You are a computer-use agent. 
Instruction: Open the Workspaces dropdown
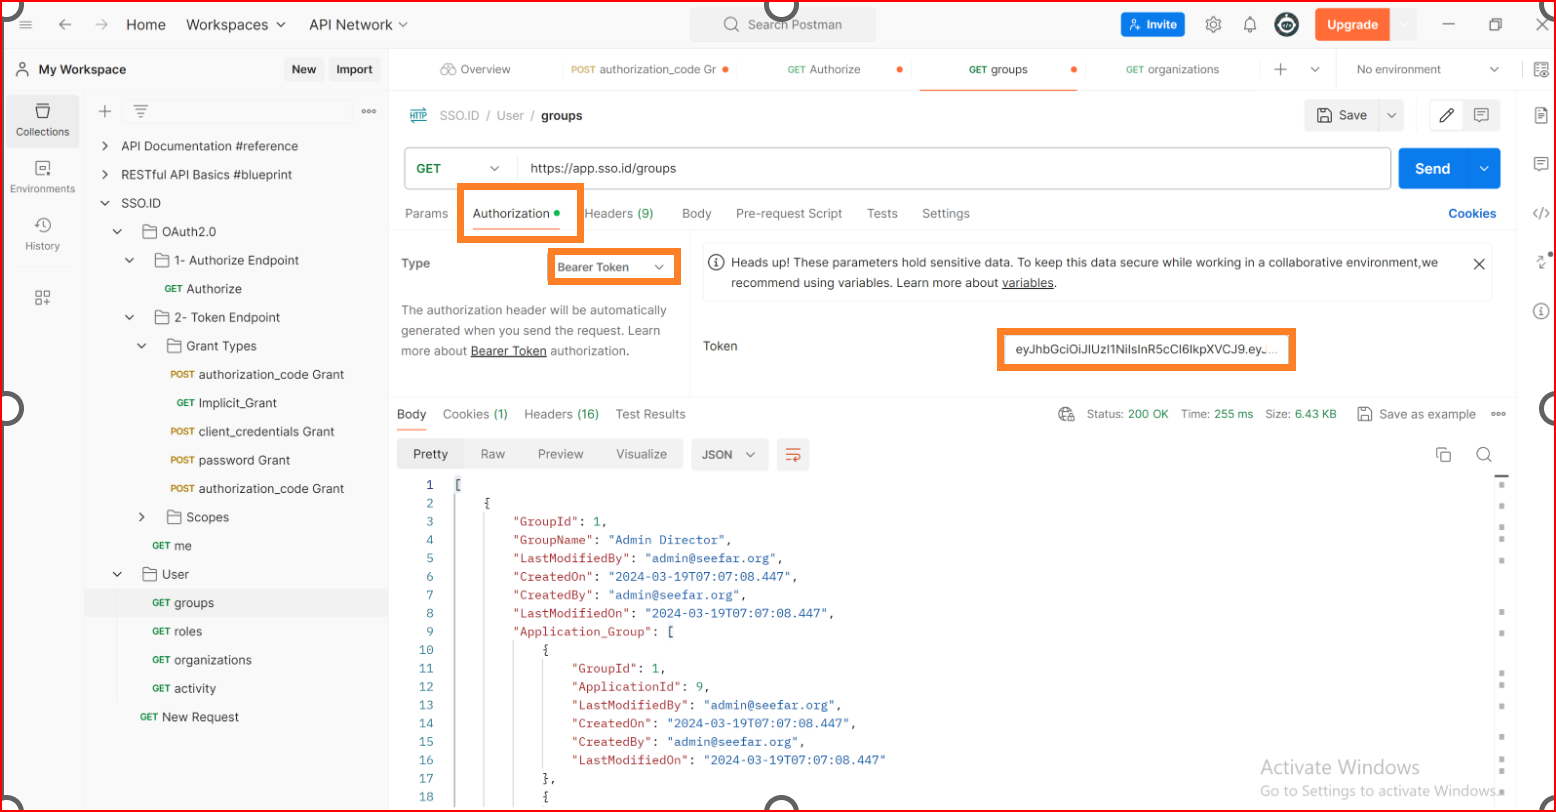(236, 25)
